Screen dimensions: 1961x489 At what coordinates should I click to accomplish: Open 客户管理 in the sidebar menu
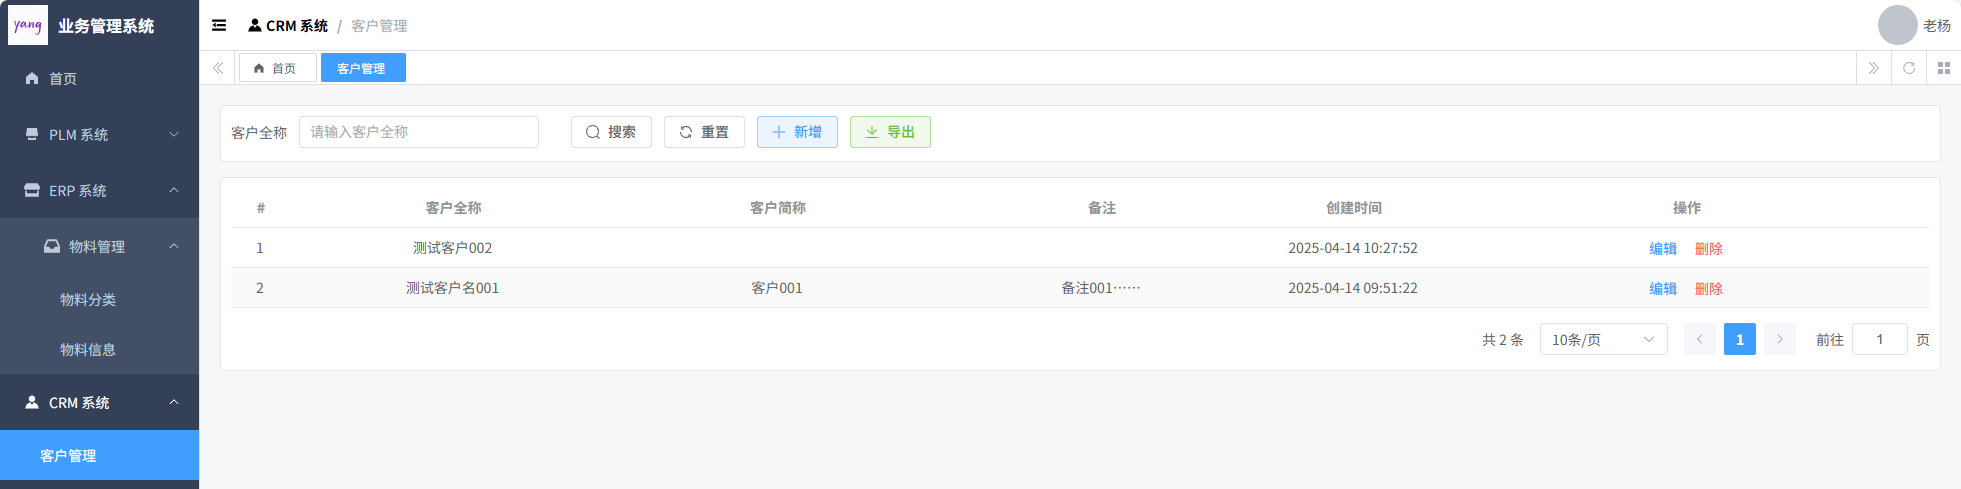(68, 456)
